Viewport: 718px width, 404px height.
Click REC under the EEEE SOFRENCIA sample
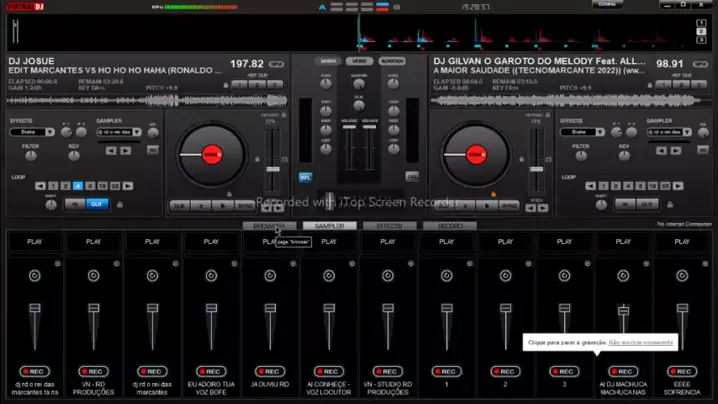click(682, 371)
